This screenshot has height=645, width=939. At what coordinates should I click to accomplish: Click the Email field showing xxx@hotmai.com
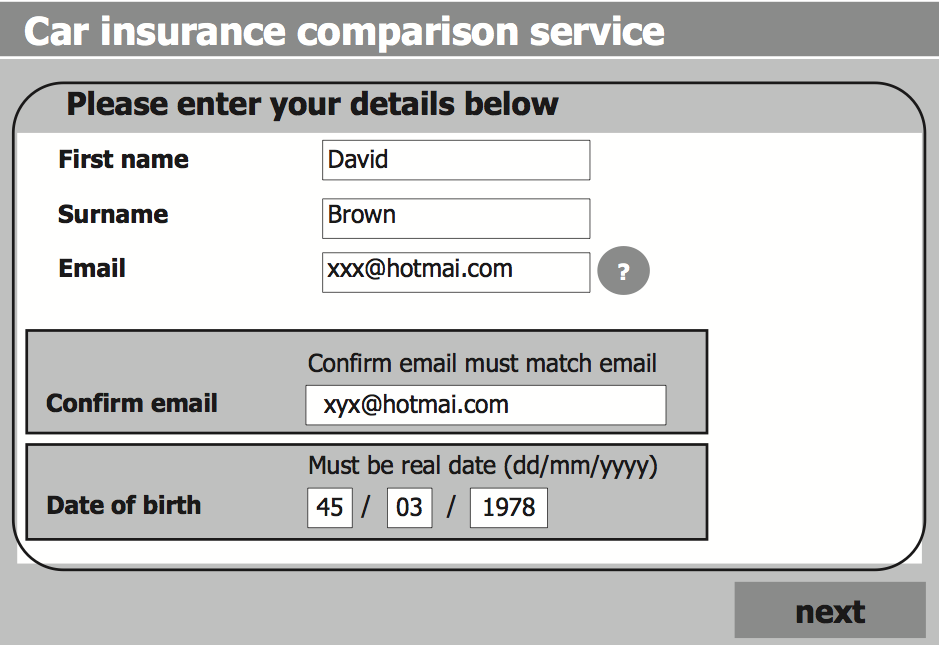click(x=455, y=272)
